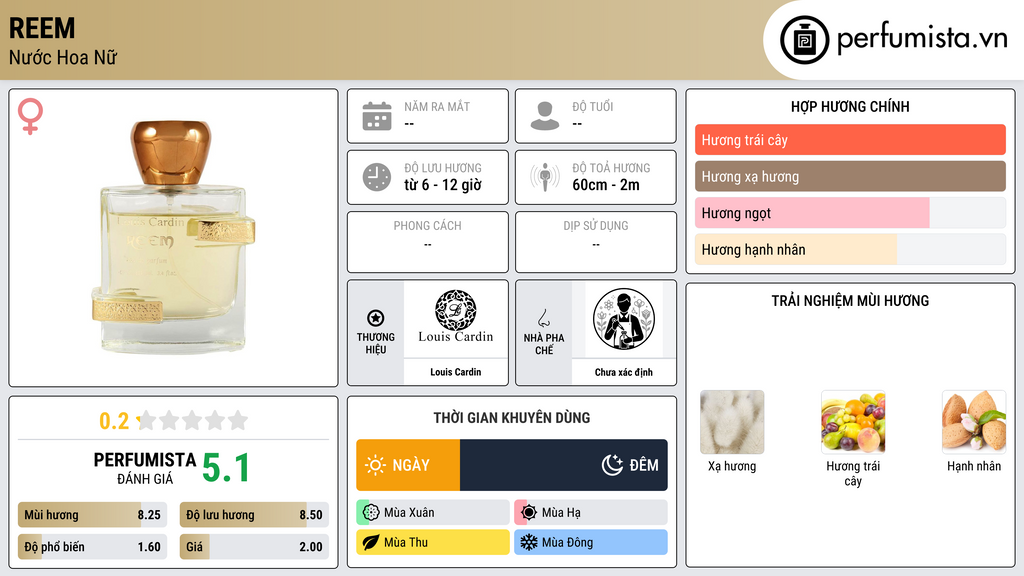Screen dimensions: 1024x576
Task: Click the sun icon in the Ngày bar
Action: click(x=375, y=465)
